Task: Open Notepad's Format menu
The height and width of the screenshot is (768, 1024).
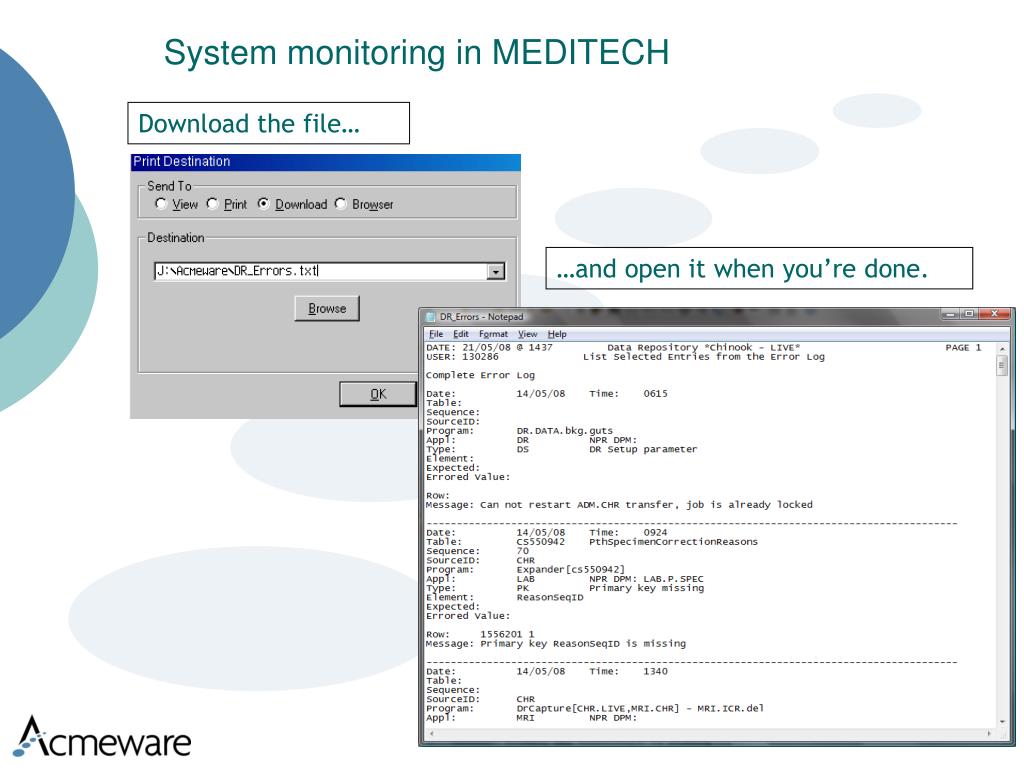Action: coord(493,334)
